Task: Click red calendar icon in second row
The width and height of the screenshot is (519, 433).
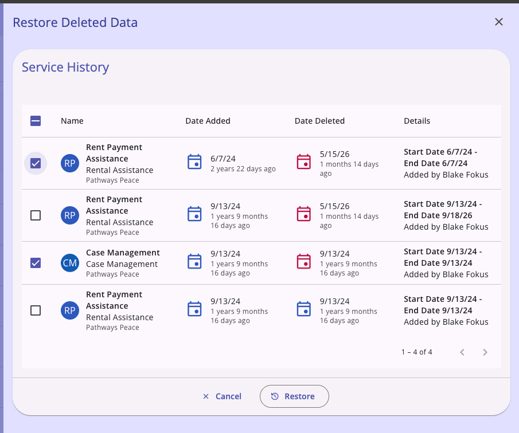Action: tap(304, 214)
